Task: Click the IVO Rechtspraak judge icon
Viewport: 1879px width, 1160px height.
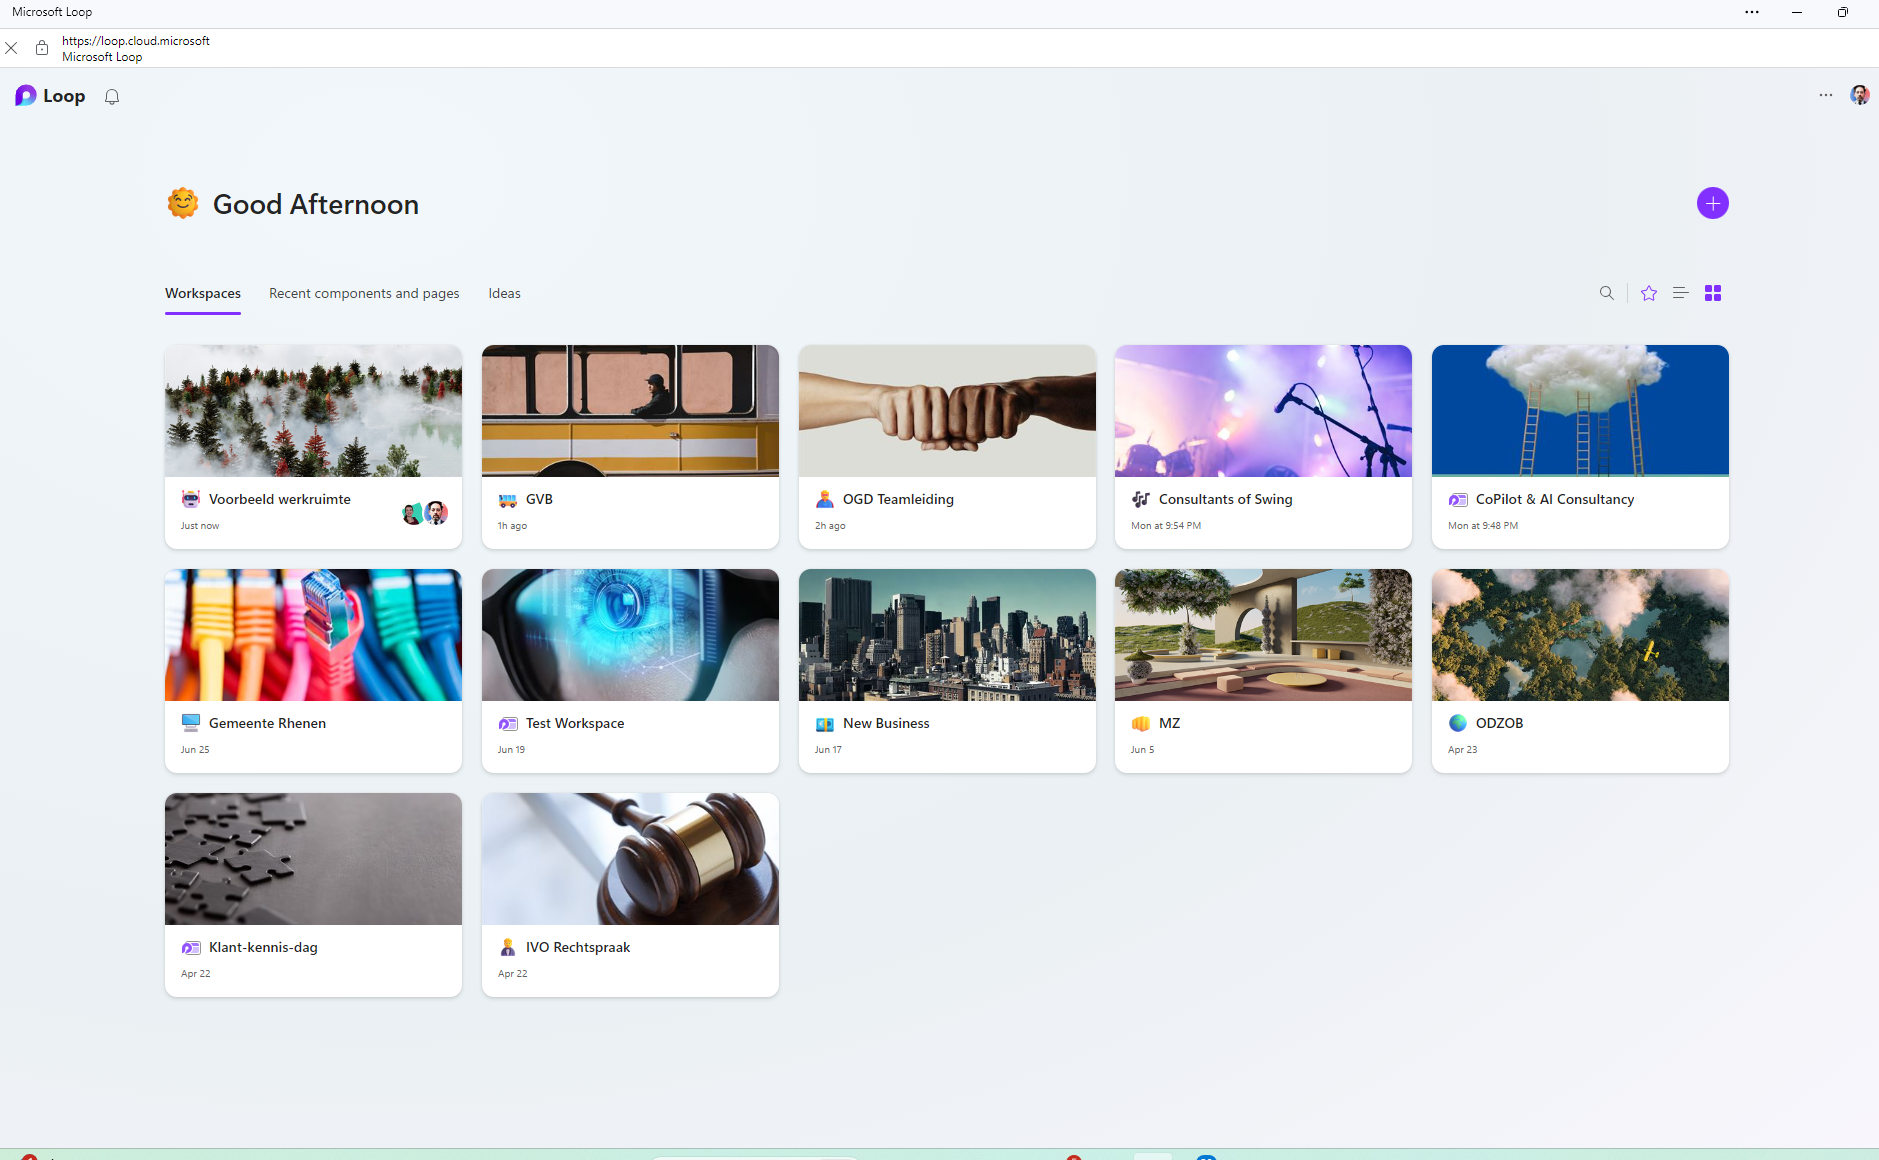Action: click(x=508, y=947)
